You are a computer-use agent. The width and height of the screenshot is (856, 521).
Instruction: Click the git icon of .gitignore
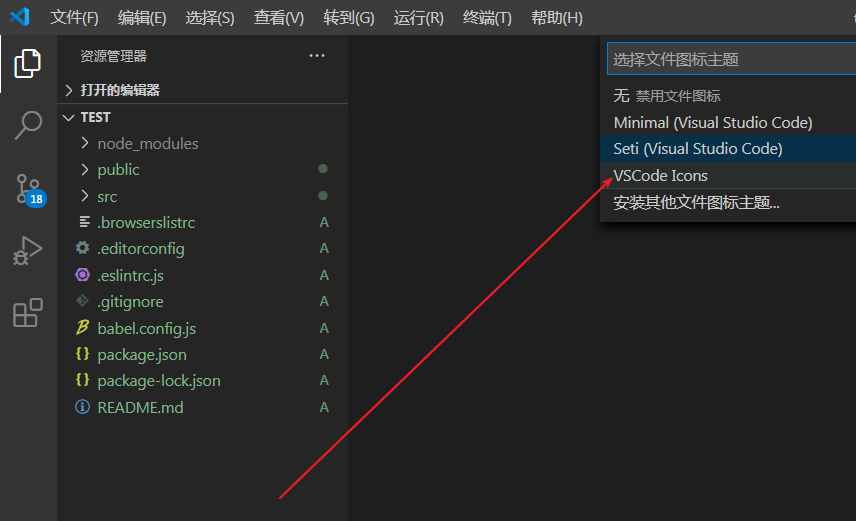click(82, 301)
